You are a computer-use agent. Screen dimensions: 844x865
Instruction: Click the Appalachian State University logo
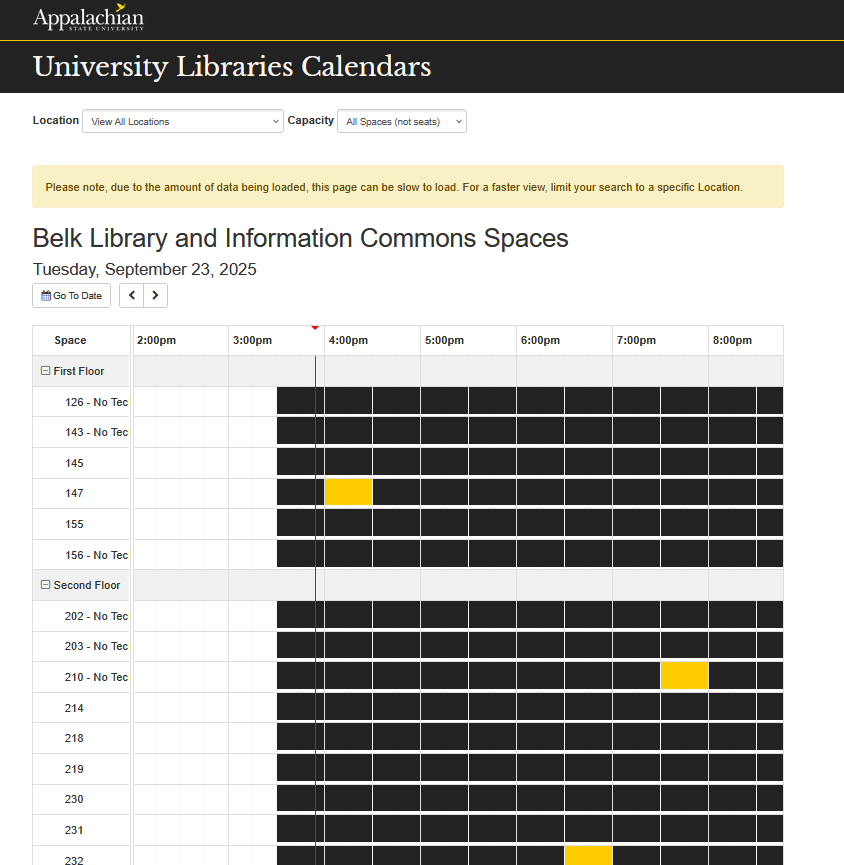88,19
